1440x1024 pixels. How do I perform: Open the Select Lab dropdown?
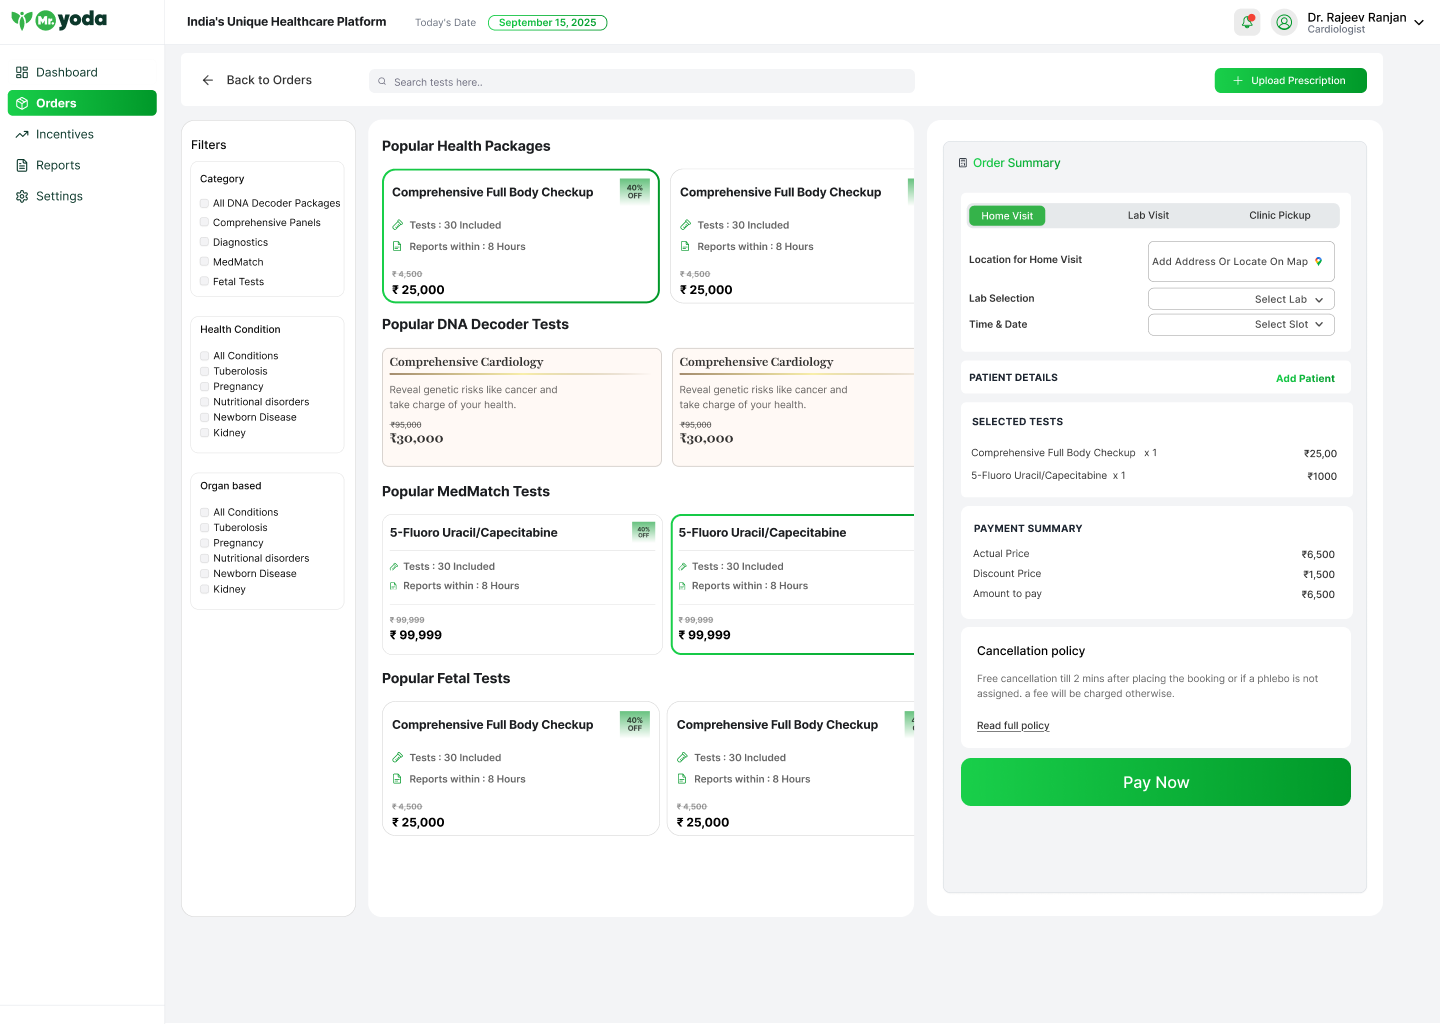(x=1241, y=299)
